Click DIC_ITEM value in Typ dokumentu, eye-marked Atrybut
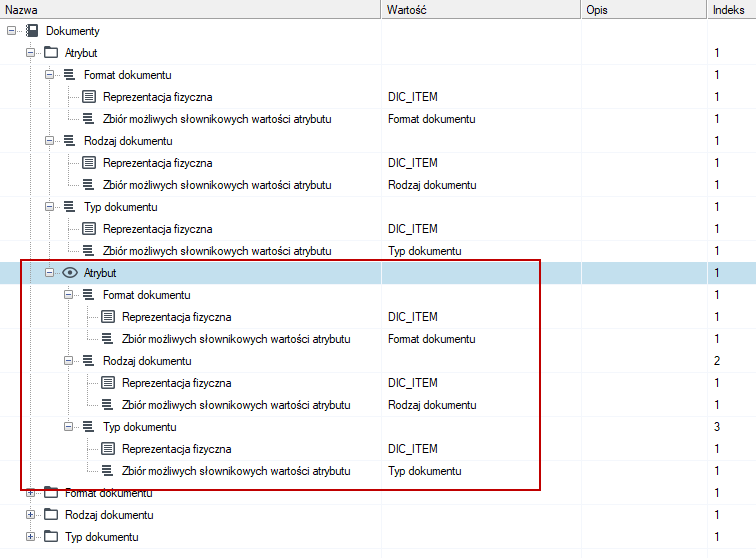 [413, 449]
